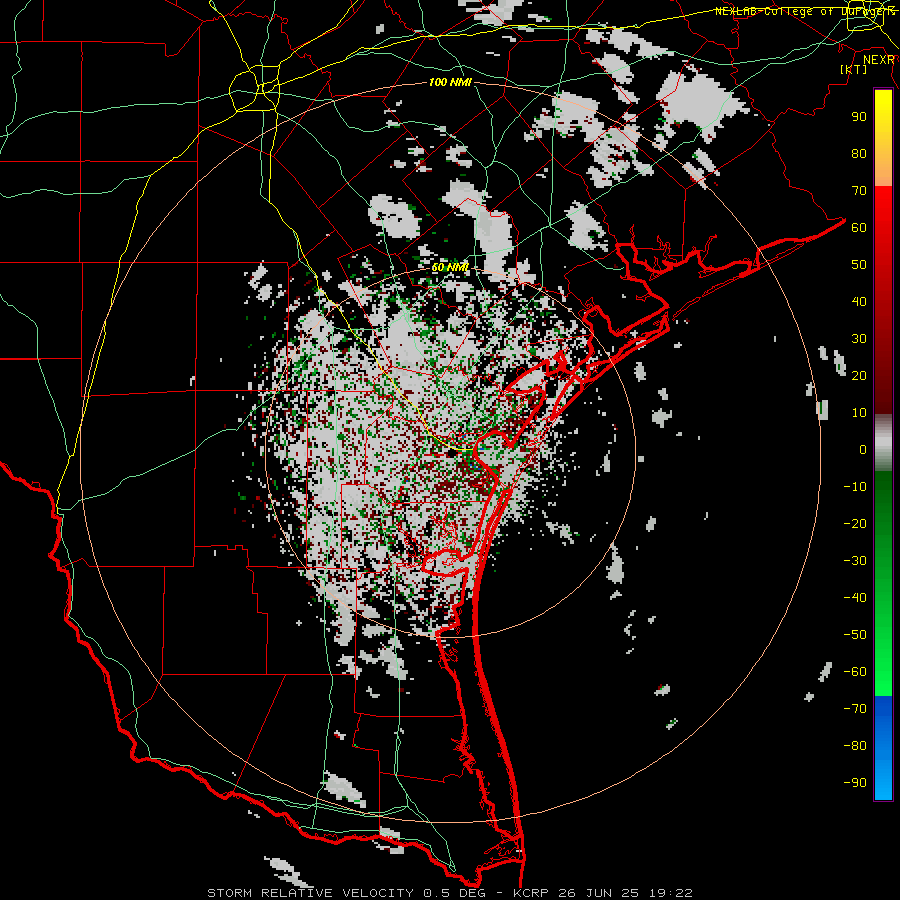Click the -40 value on velocity scale

pos(855,598)
